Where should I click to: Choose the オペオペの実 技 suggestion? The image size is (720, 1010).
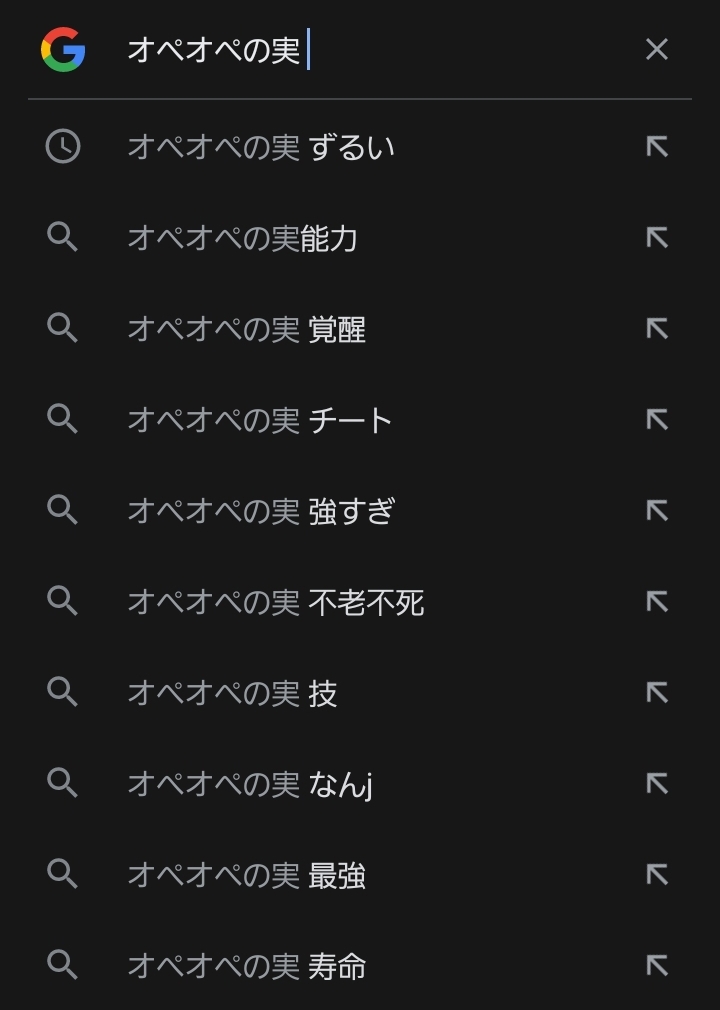pos(232,693)
